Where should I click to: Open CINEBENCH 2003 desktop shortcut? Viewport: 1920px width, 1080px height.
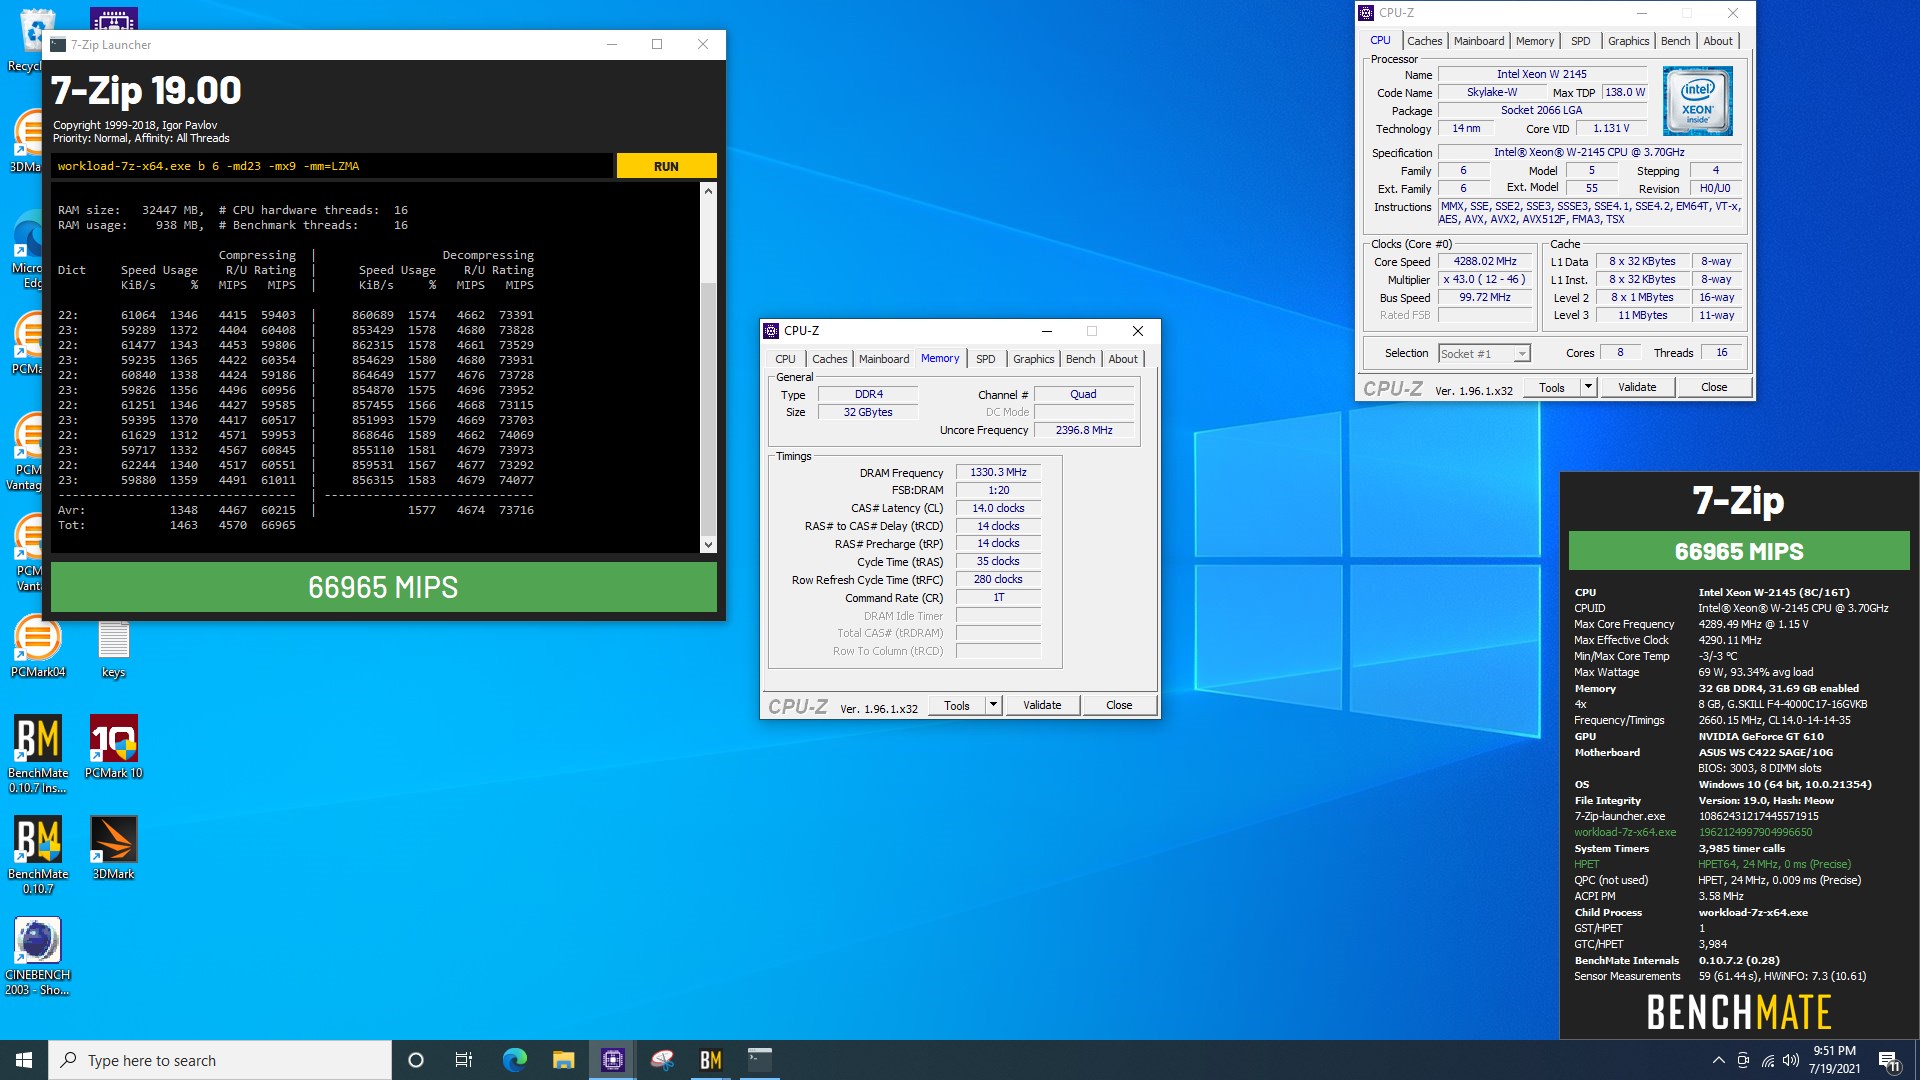[x=38, y=956]
